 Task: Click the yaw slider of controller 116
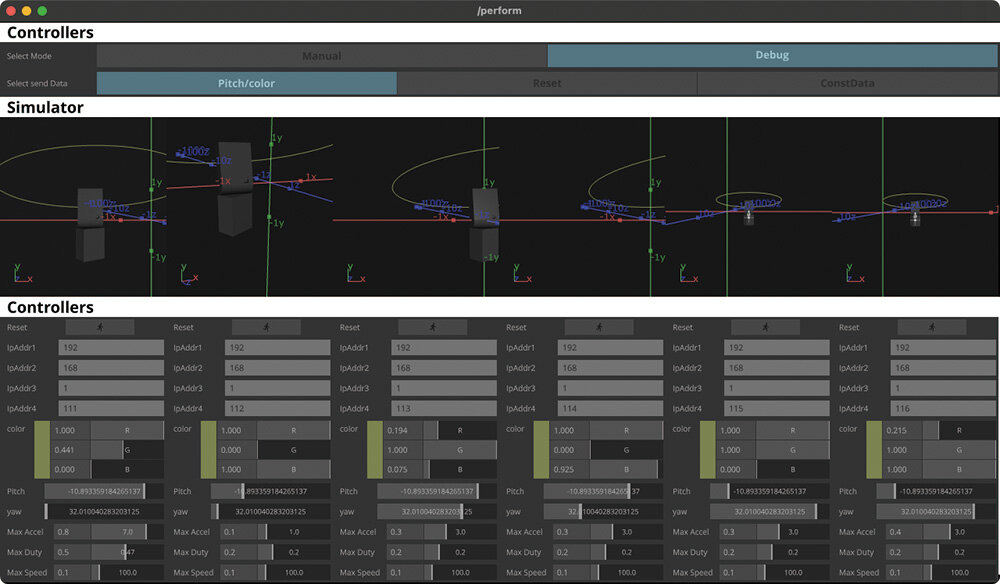936,512
